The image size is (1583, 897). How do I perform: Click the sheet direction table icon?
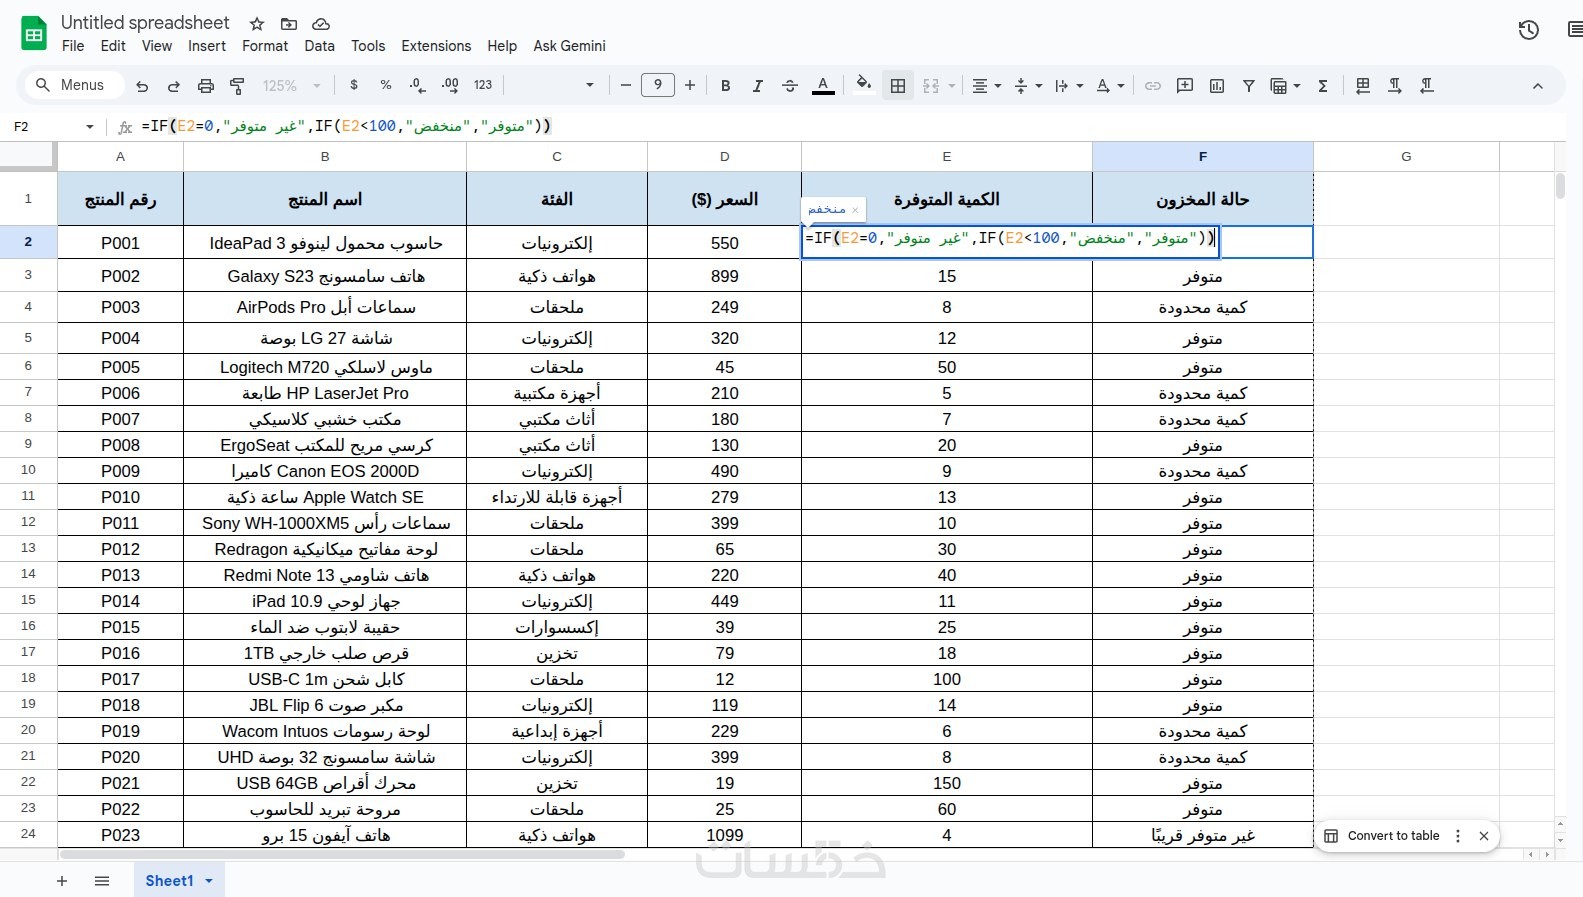tap(1363, 86)
